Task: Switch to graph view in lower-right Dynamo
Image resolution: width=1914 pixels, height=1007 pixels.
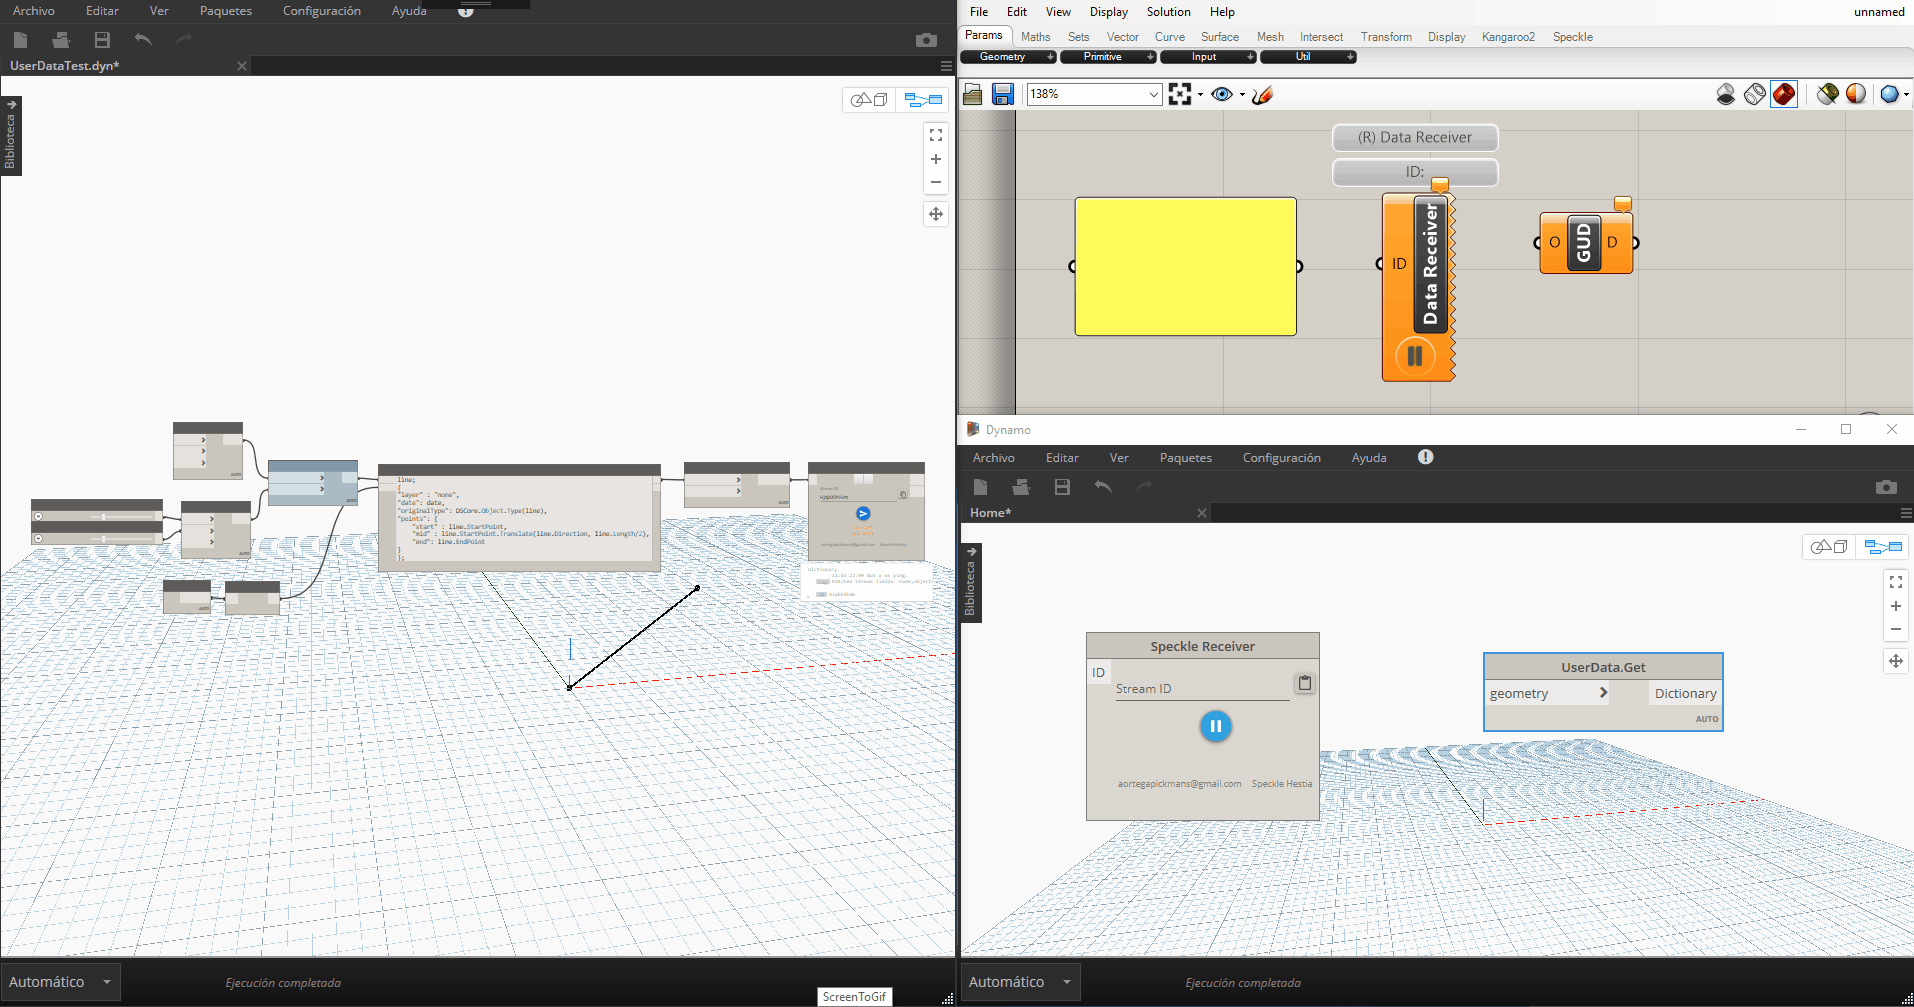Action: [1883, 547]
